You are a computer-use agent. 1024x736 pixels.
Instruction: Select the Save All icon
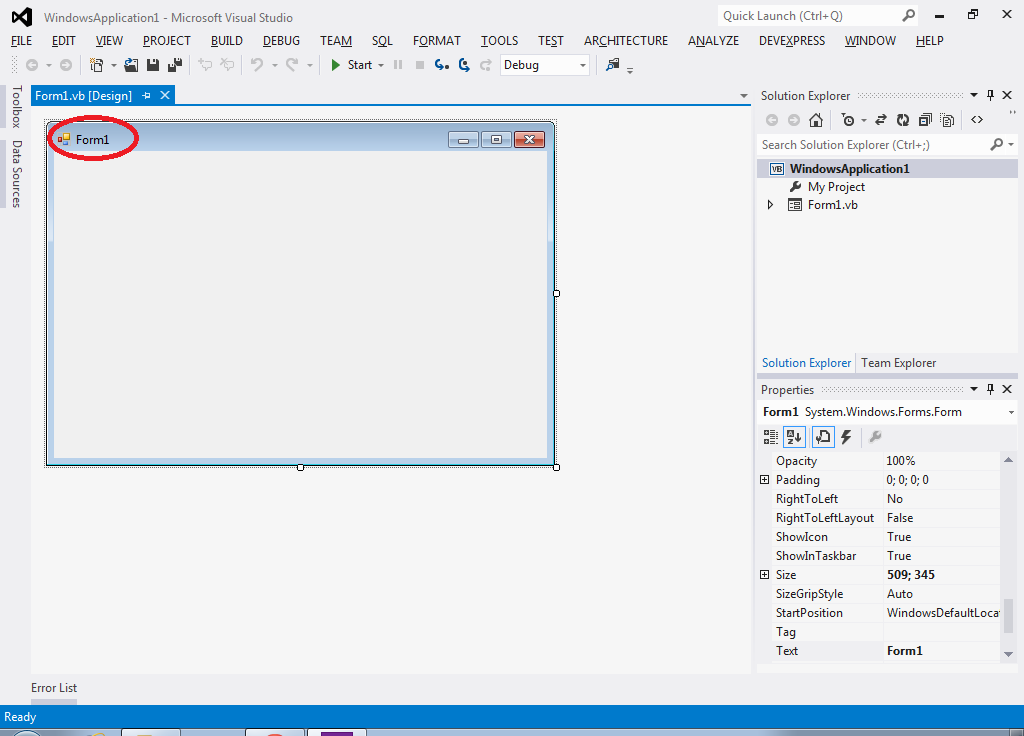(172, 64)
